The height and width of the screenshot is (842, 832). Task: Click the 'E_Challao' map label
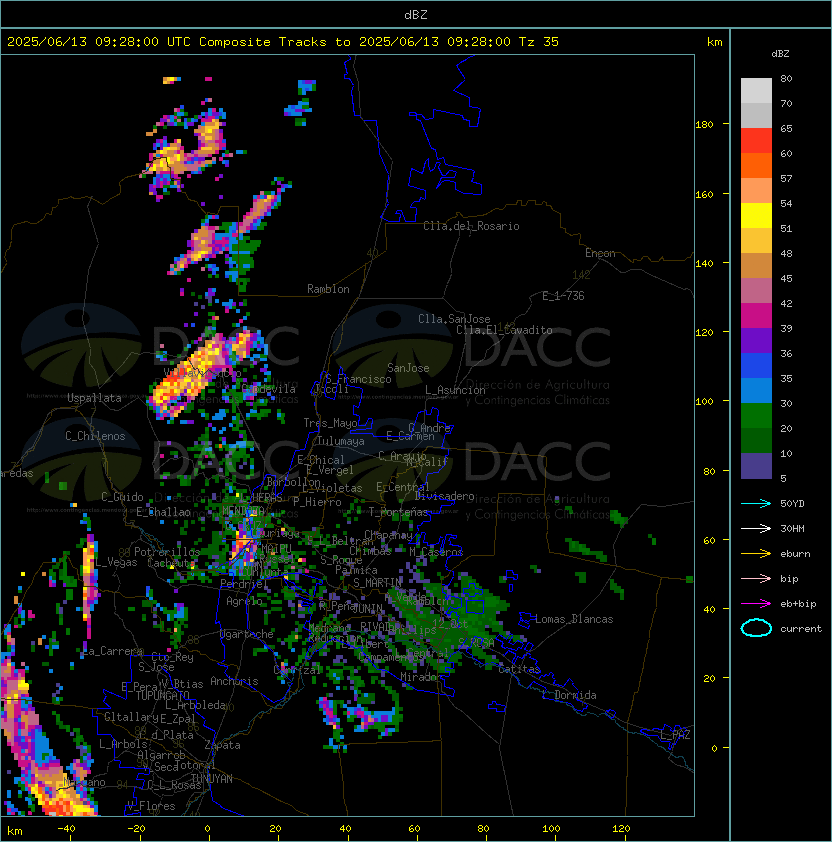click(x=163, y=512)
